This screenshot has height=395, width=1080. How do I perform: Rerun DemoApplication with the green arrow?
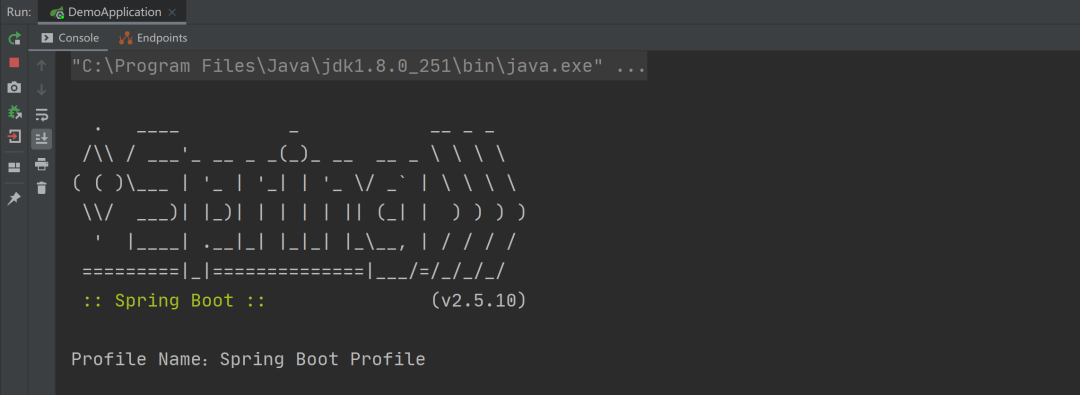point(14,39)
